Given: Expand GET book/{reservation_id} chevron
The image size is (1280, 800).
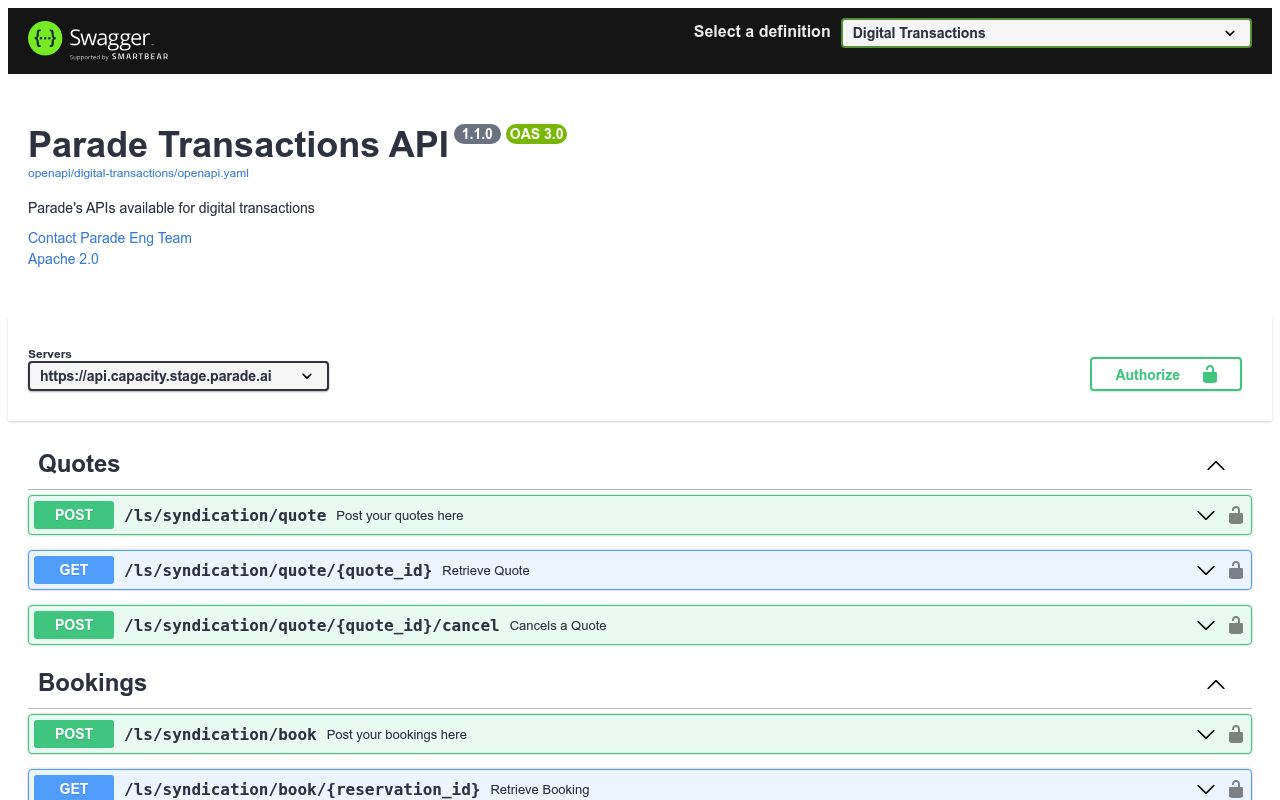Looking at the screenshot, I should [x=1206, y=789].
